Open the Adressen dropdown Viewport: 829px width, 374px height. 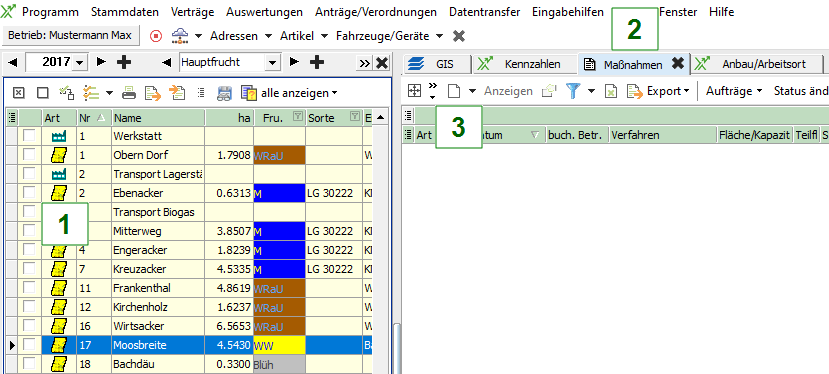269,37
